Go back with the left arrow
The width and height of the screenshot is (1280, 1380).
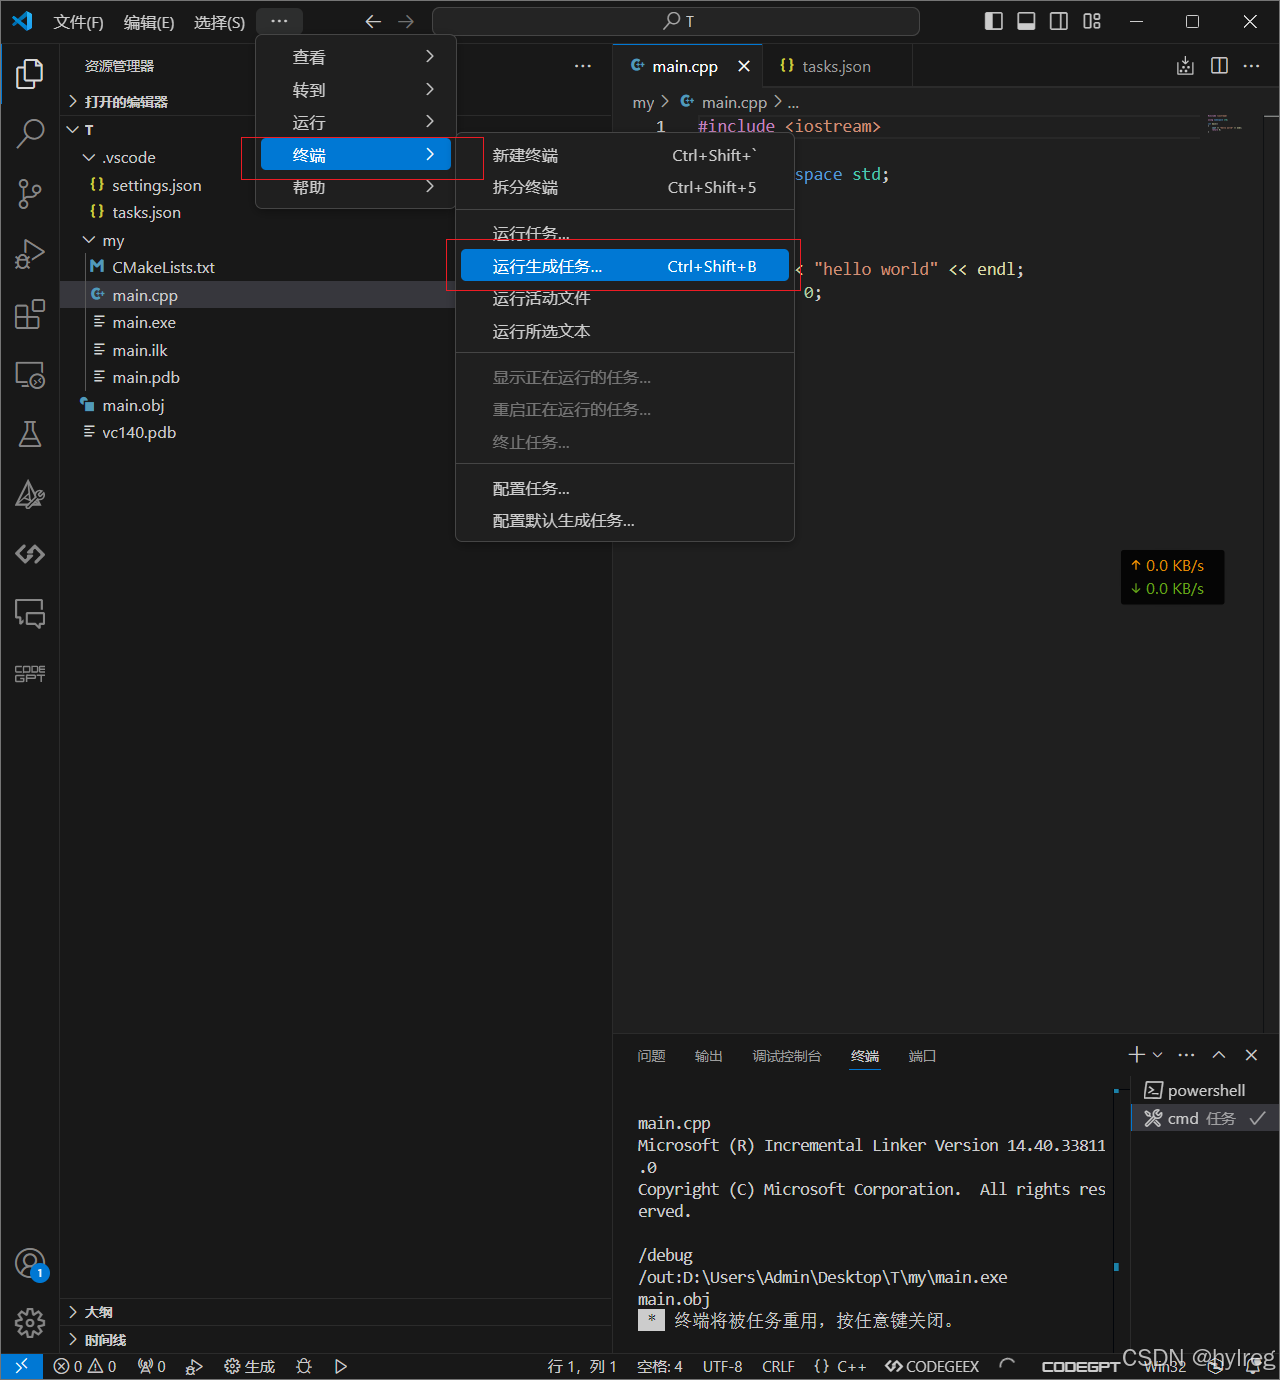(373, 21)
